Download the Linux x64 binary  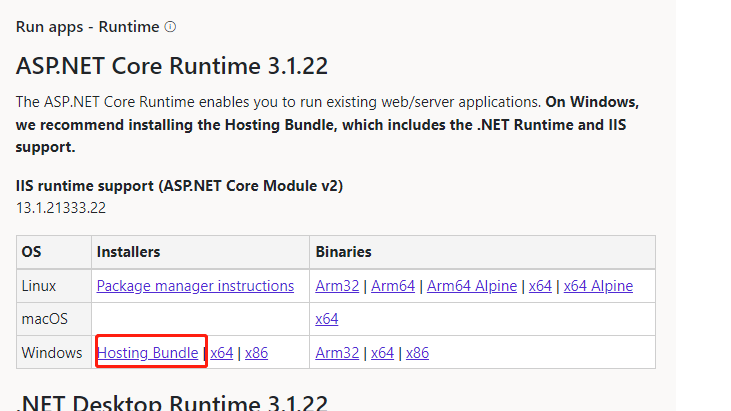(x=540, y=286)
